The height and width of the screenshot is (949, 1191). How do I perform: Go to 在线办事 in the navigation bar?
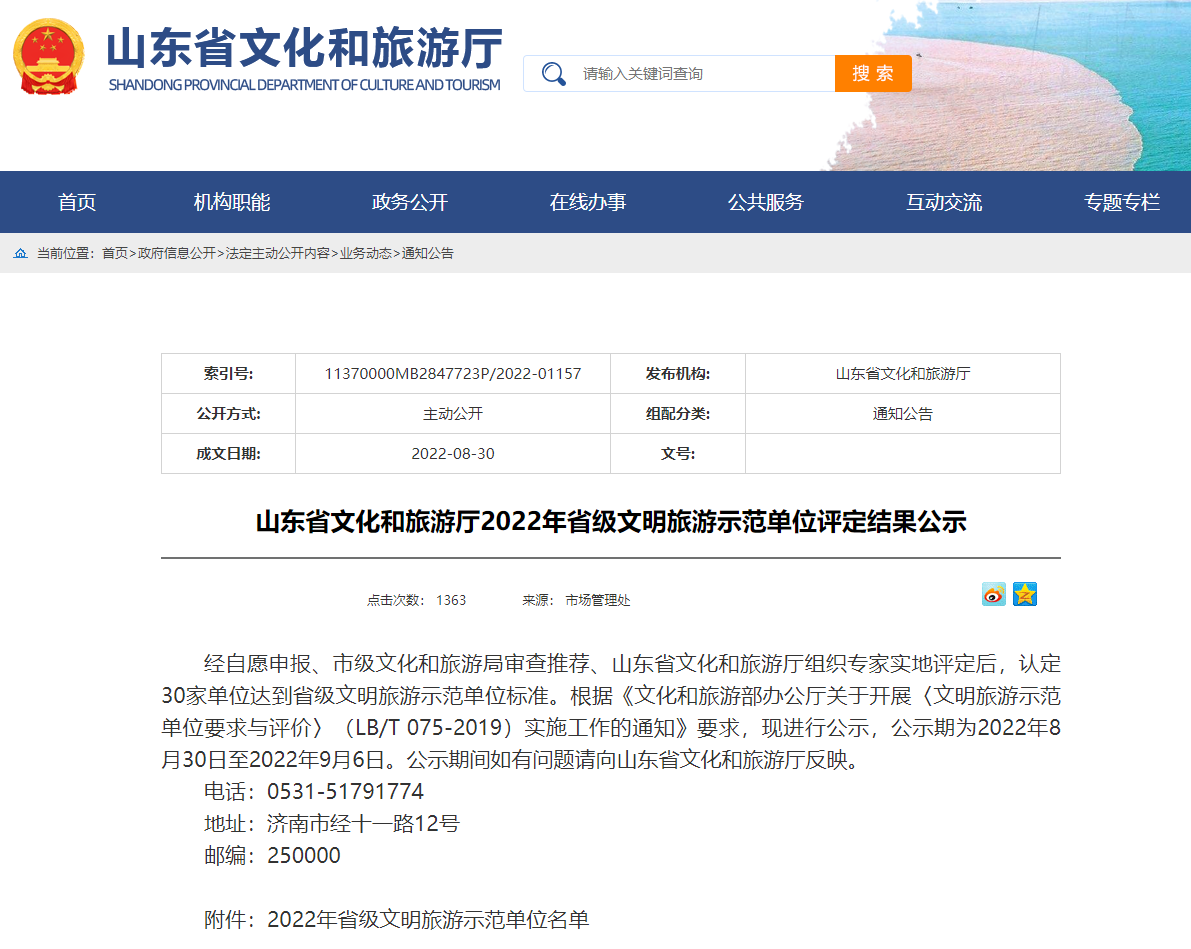click(x=588, y=202)
